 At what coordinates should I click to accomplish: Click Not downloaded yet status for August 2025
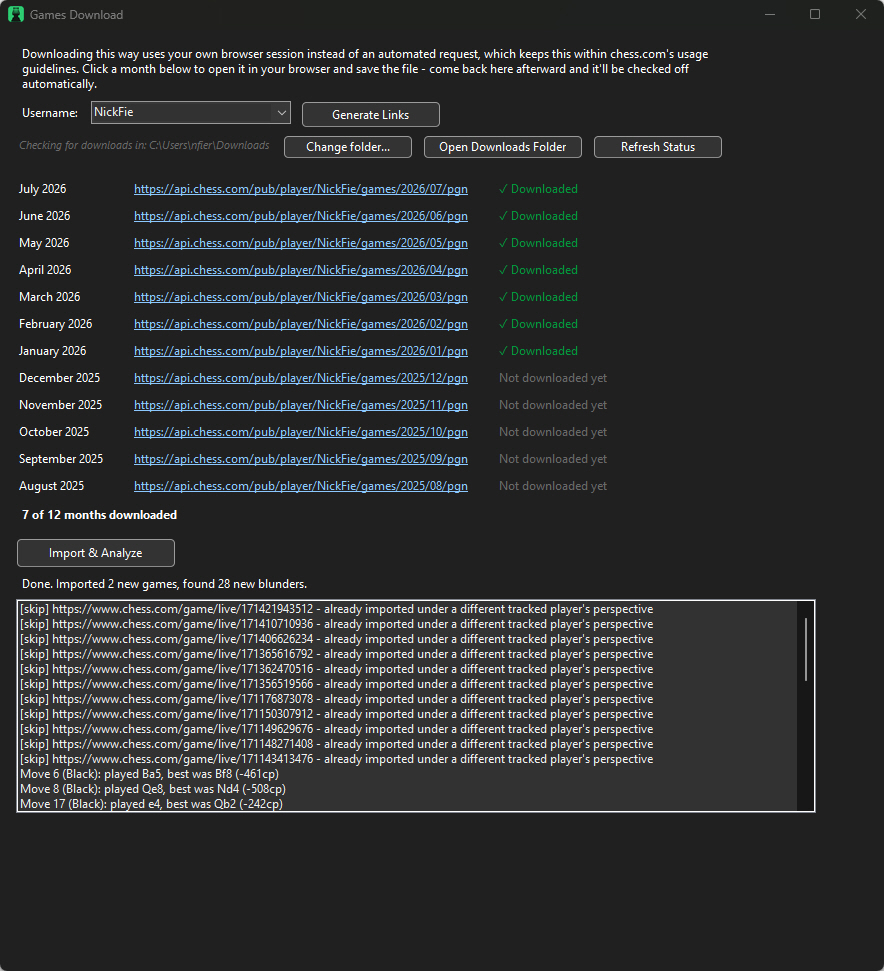pyautogui.click(x=553, y=486)
